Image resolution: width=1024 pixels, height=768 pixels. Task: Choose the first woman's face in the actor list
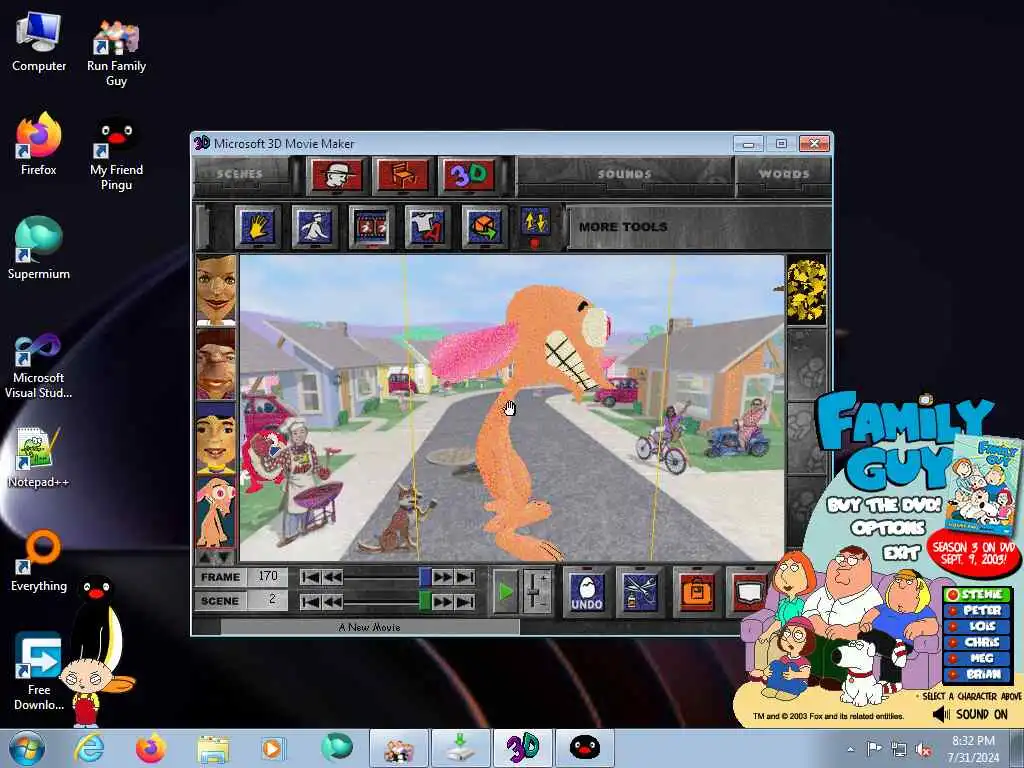pyautogui.click(x=216, y=290)
